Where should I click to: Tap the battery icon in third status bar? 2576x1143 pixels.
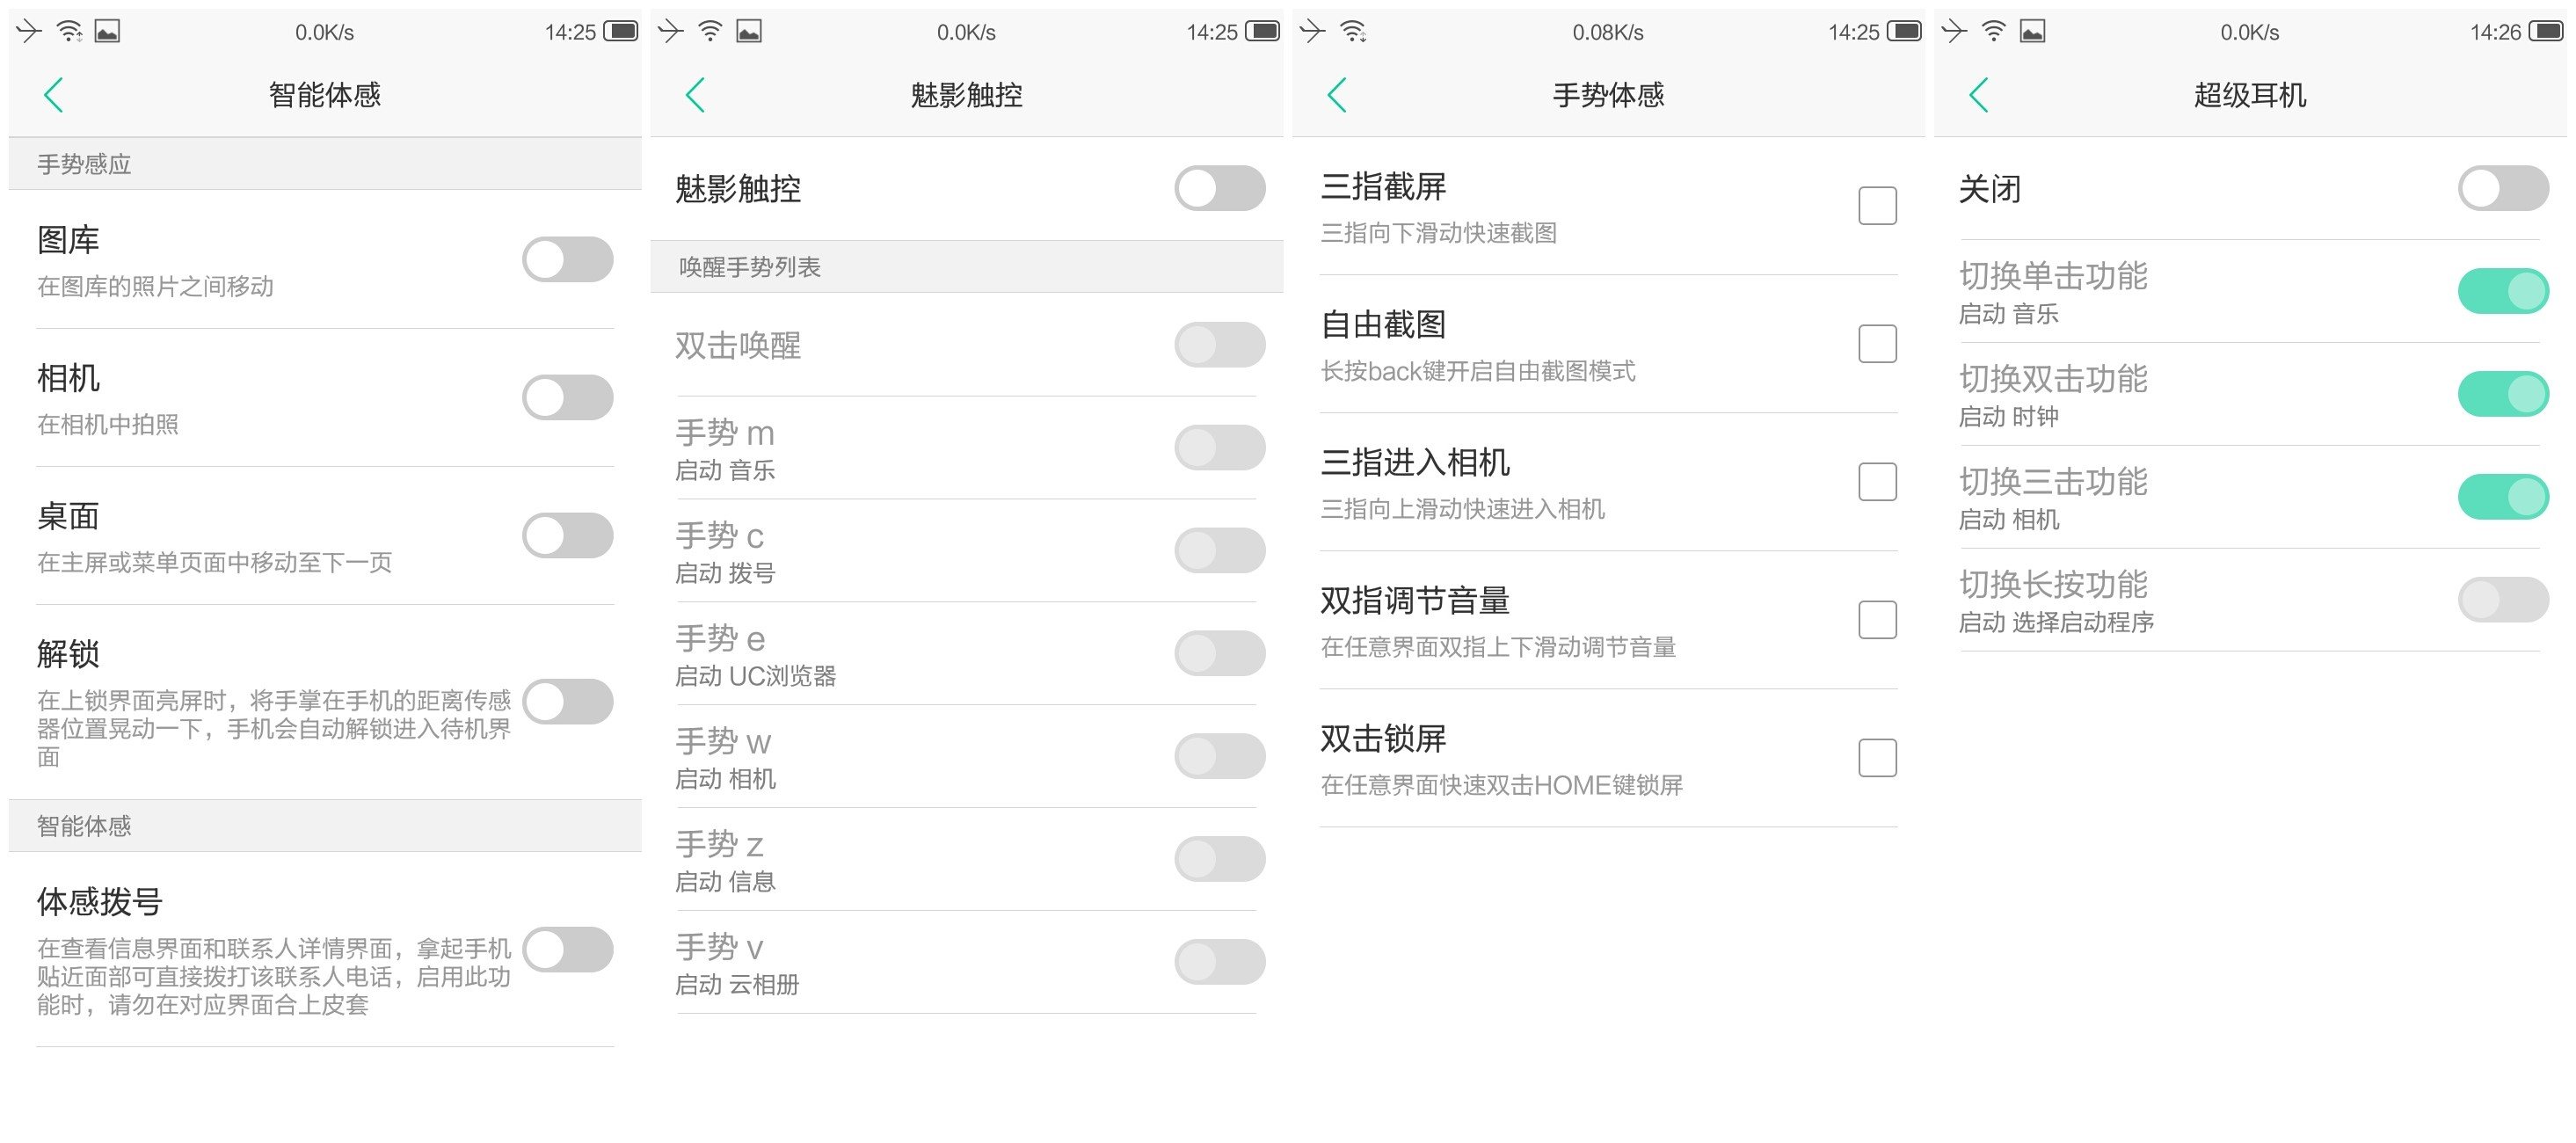click(x=1903, y=31)
